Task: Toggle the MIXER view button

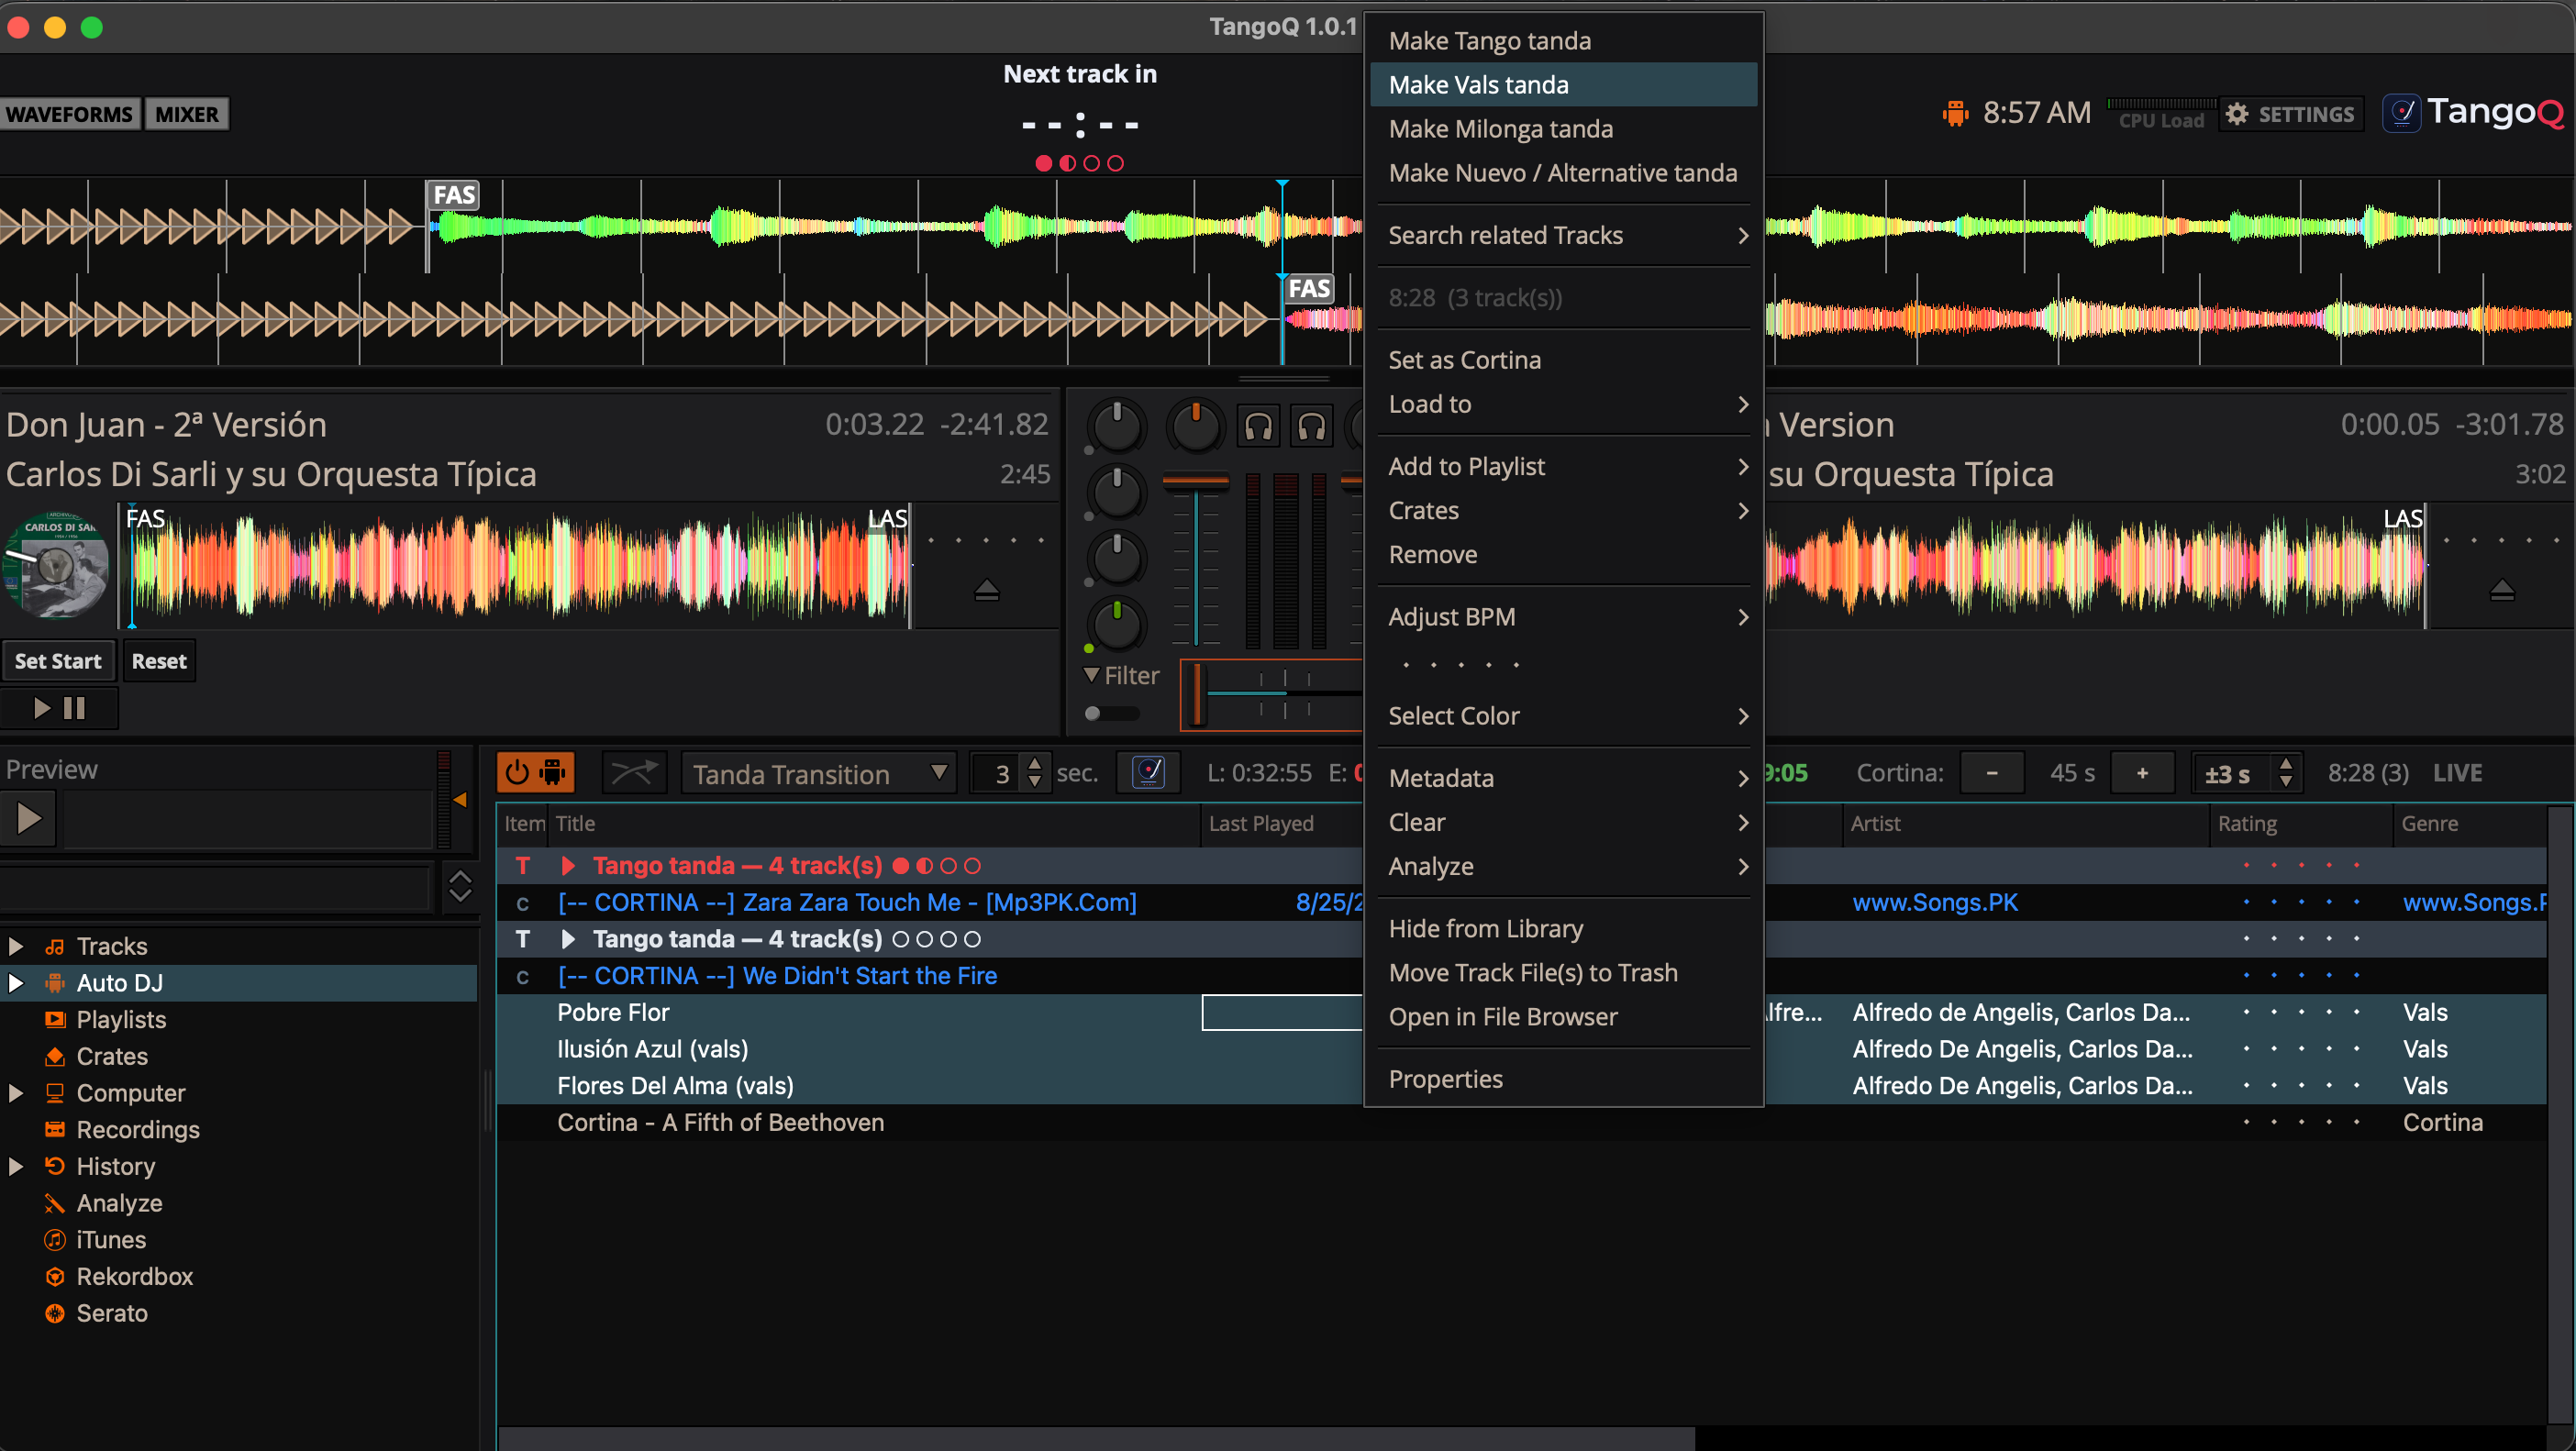Action: click(x=187, y=114)
